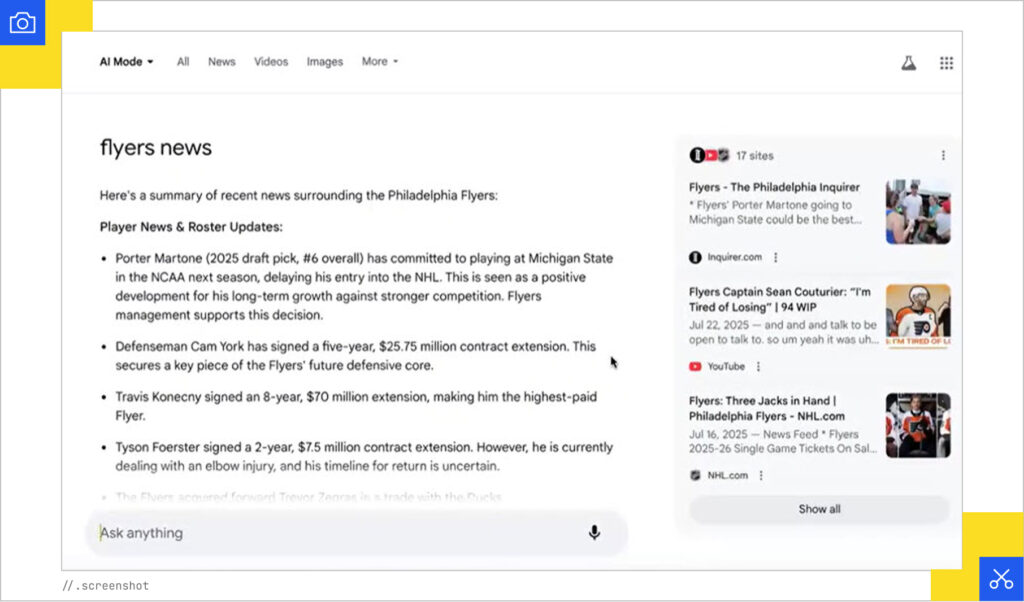This screenshot has height=602, width=1024.
Task: Expand the More search options dropdown
Action: click(x=379, y=61)
